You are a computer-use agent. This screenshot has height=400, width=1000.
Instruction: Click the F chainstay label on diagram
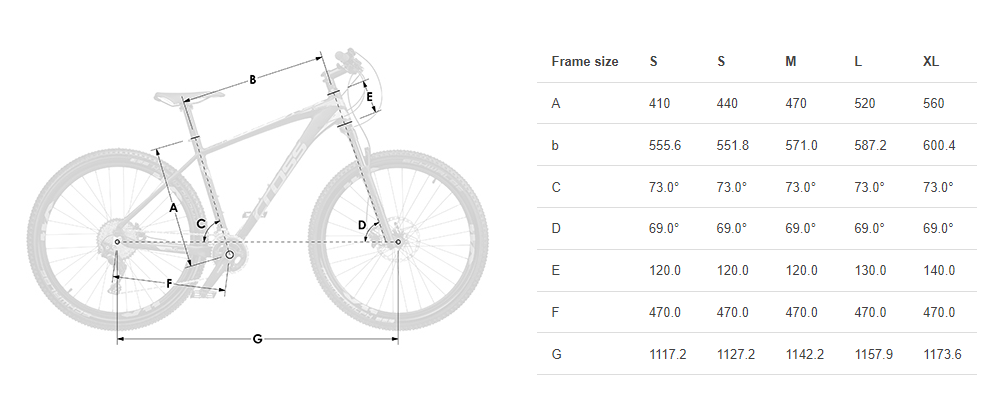click(x=169, y=284)
